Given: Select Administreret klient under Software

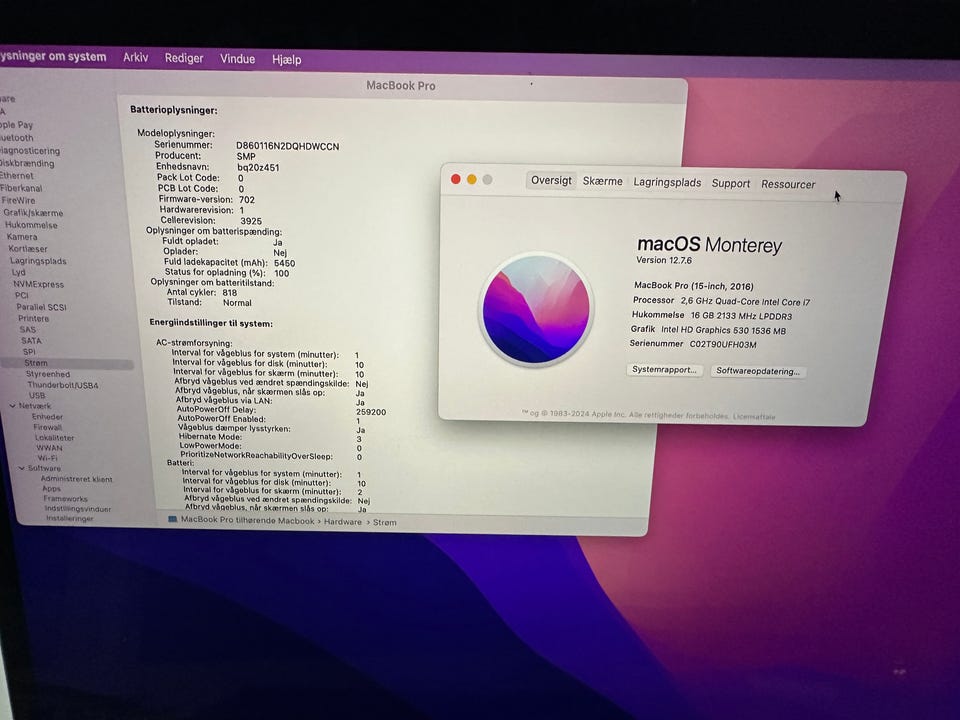Looking at the screenshot, I should pyautogui.click(x=77, y=479).
